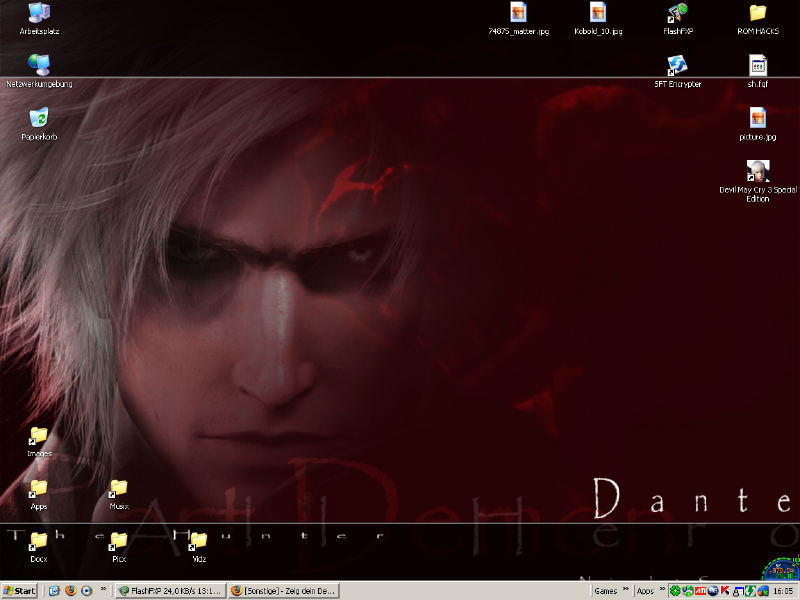800x600 pixels.
Task: Launch Windows Media Player from Quick Launch
Action: [x=87, y=591]
